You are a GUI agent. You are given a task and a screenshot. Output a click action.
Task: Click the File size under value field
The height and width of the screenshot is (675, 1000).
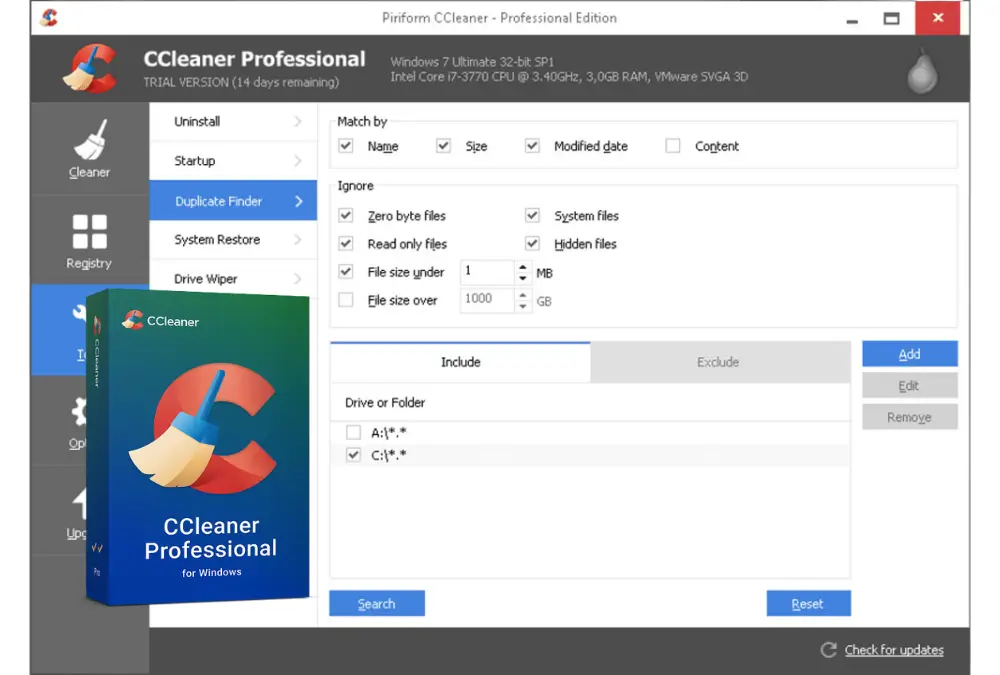[487, 272]
